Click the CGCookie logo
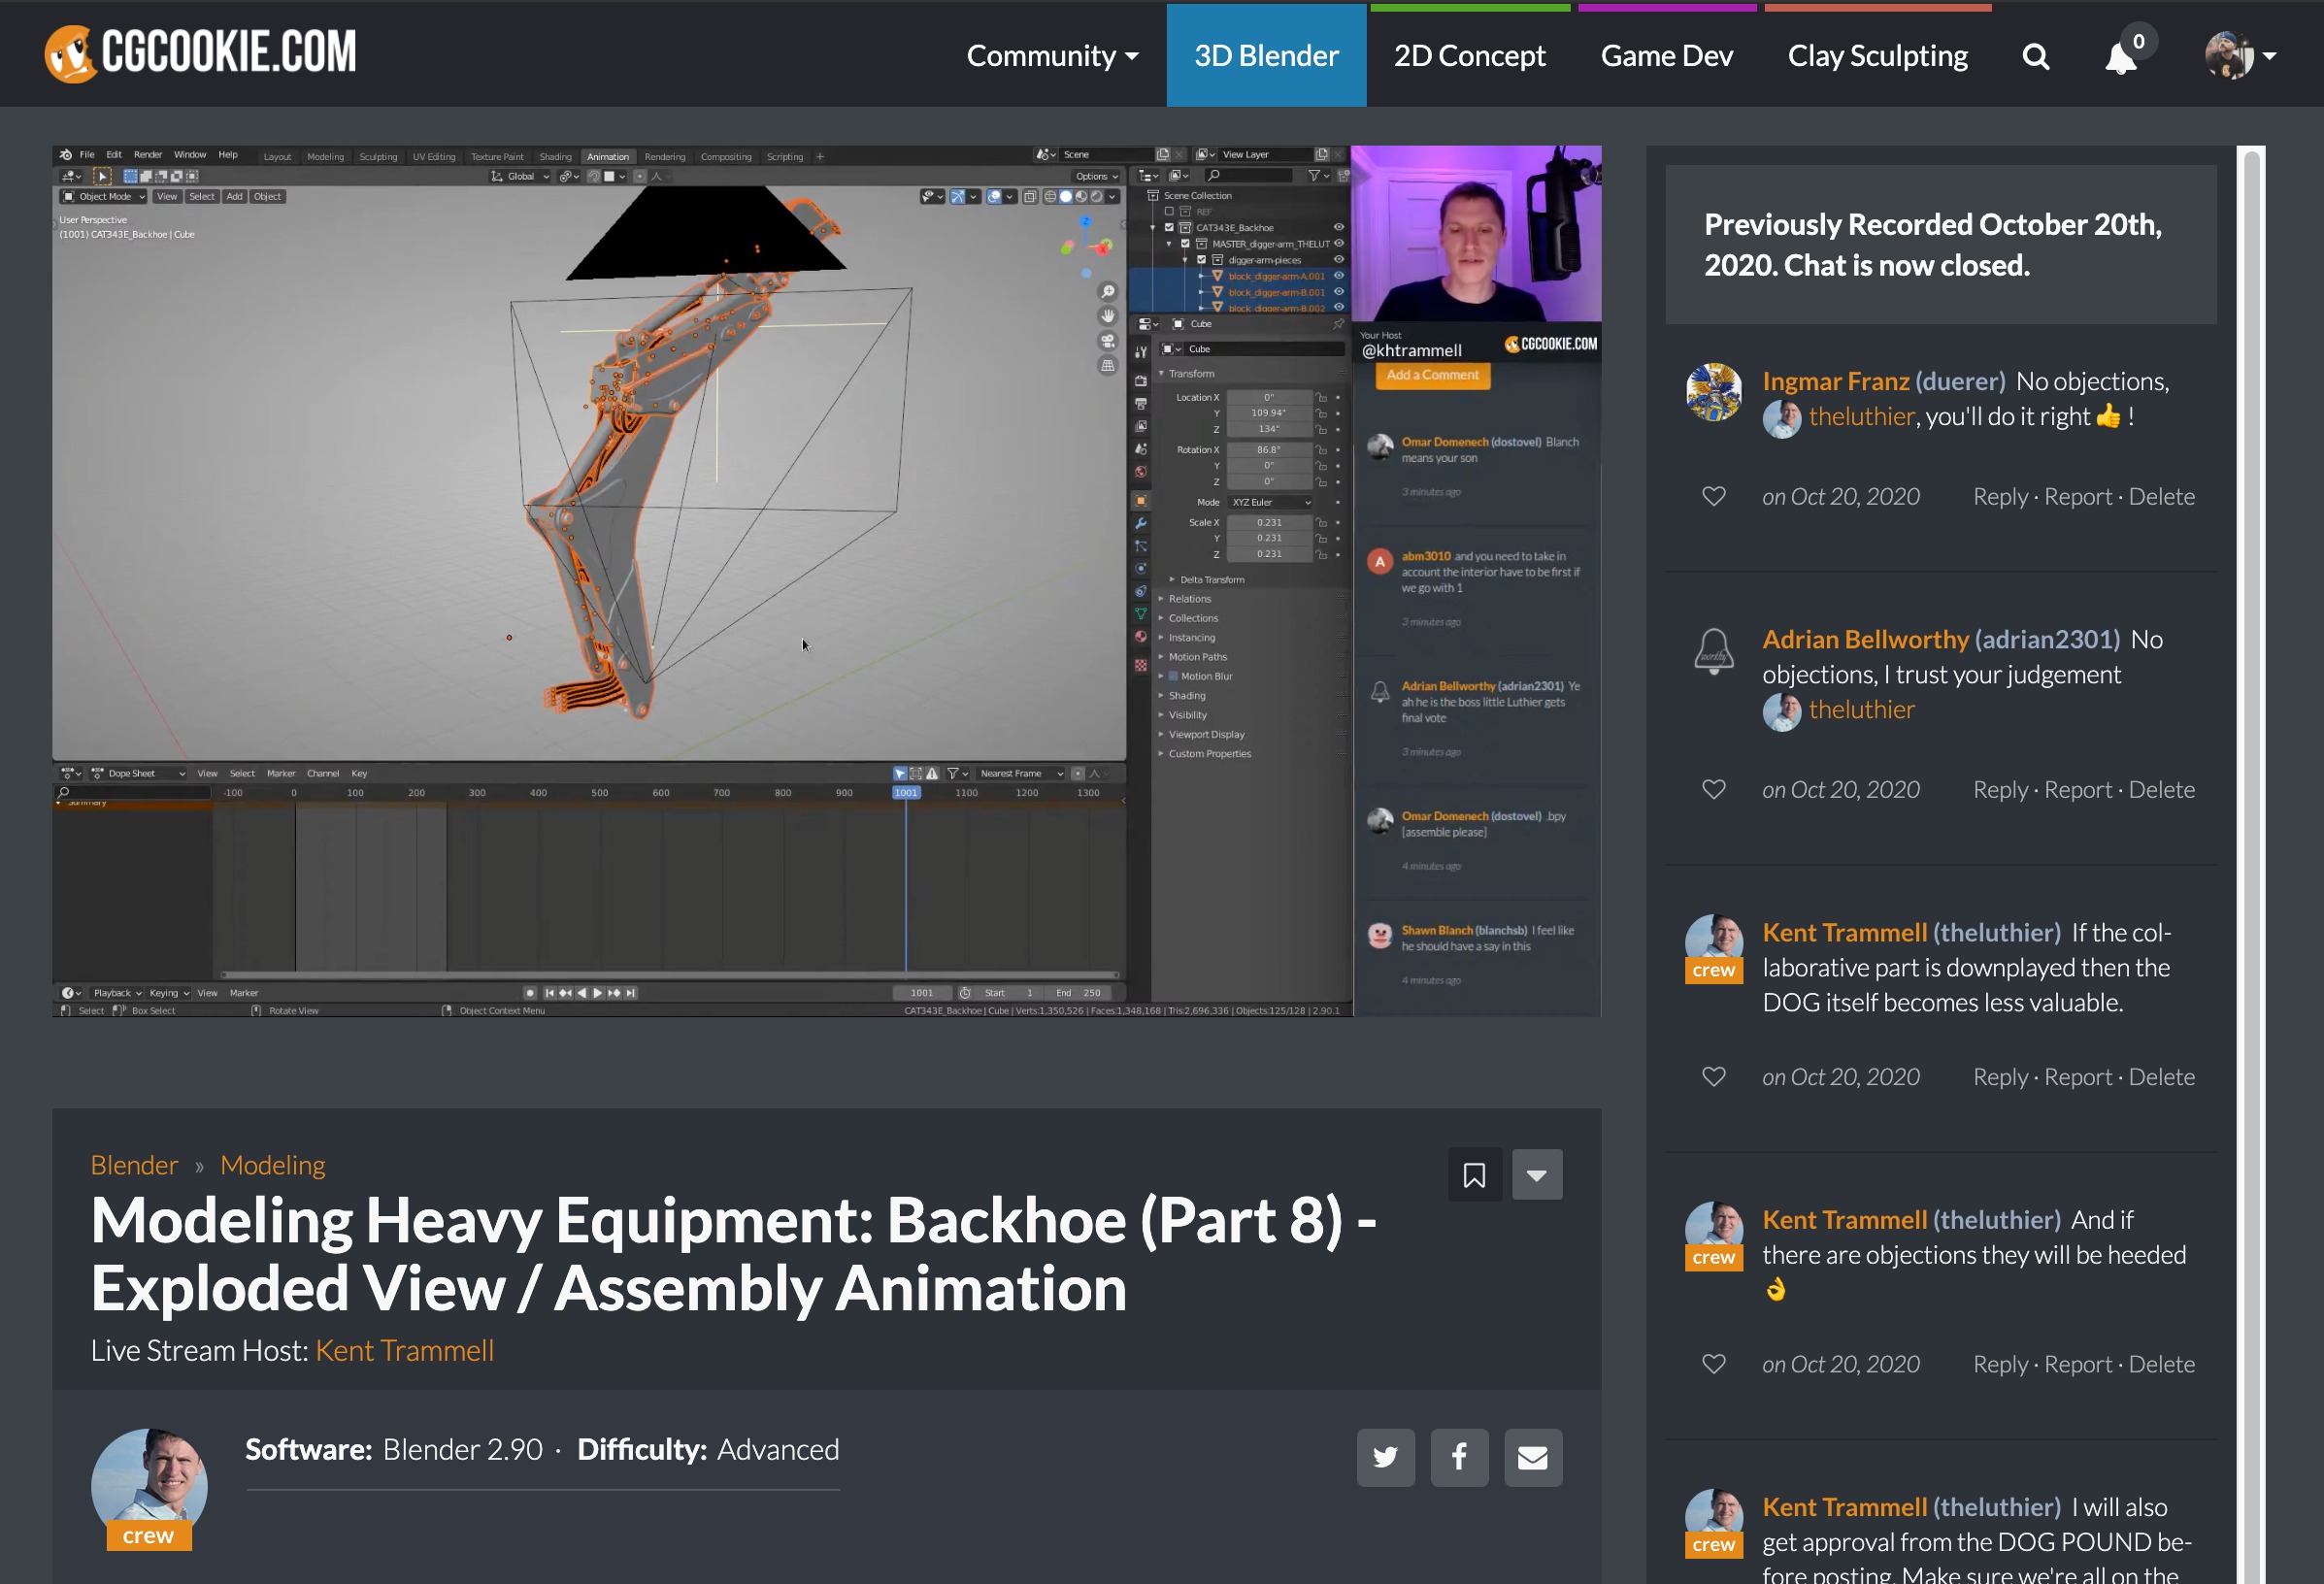Screen dimensions: 2324x1584 [200, 53]
